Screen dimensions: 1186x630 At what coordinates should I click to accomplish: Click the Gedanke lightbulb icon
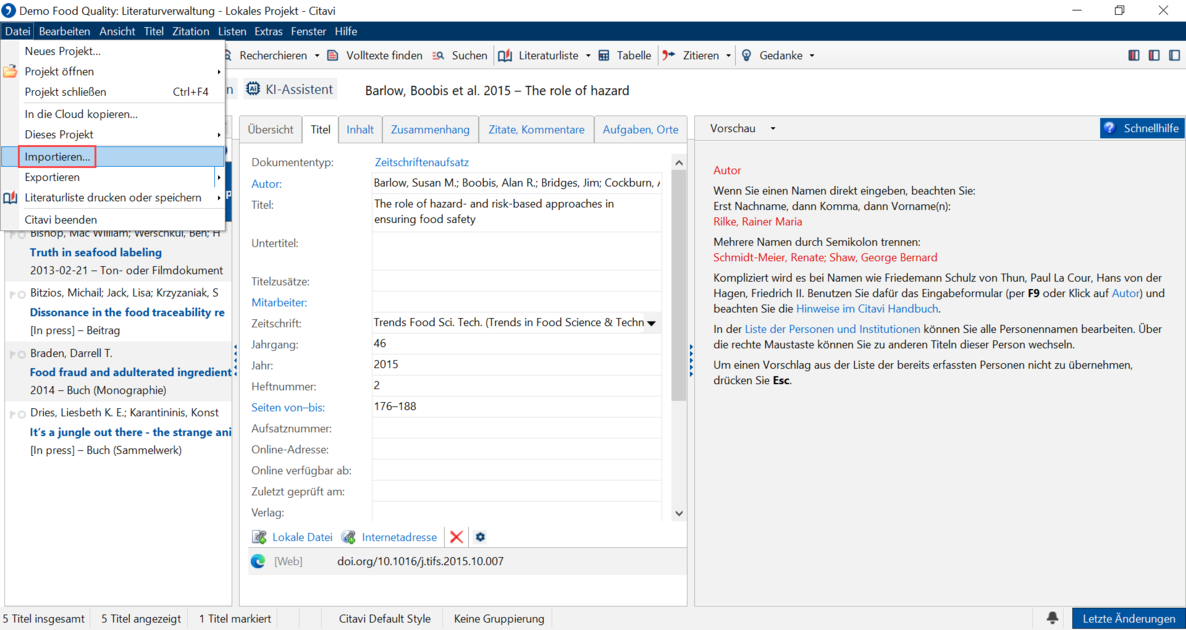click(x=746, y=55)
